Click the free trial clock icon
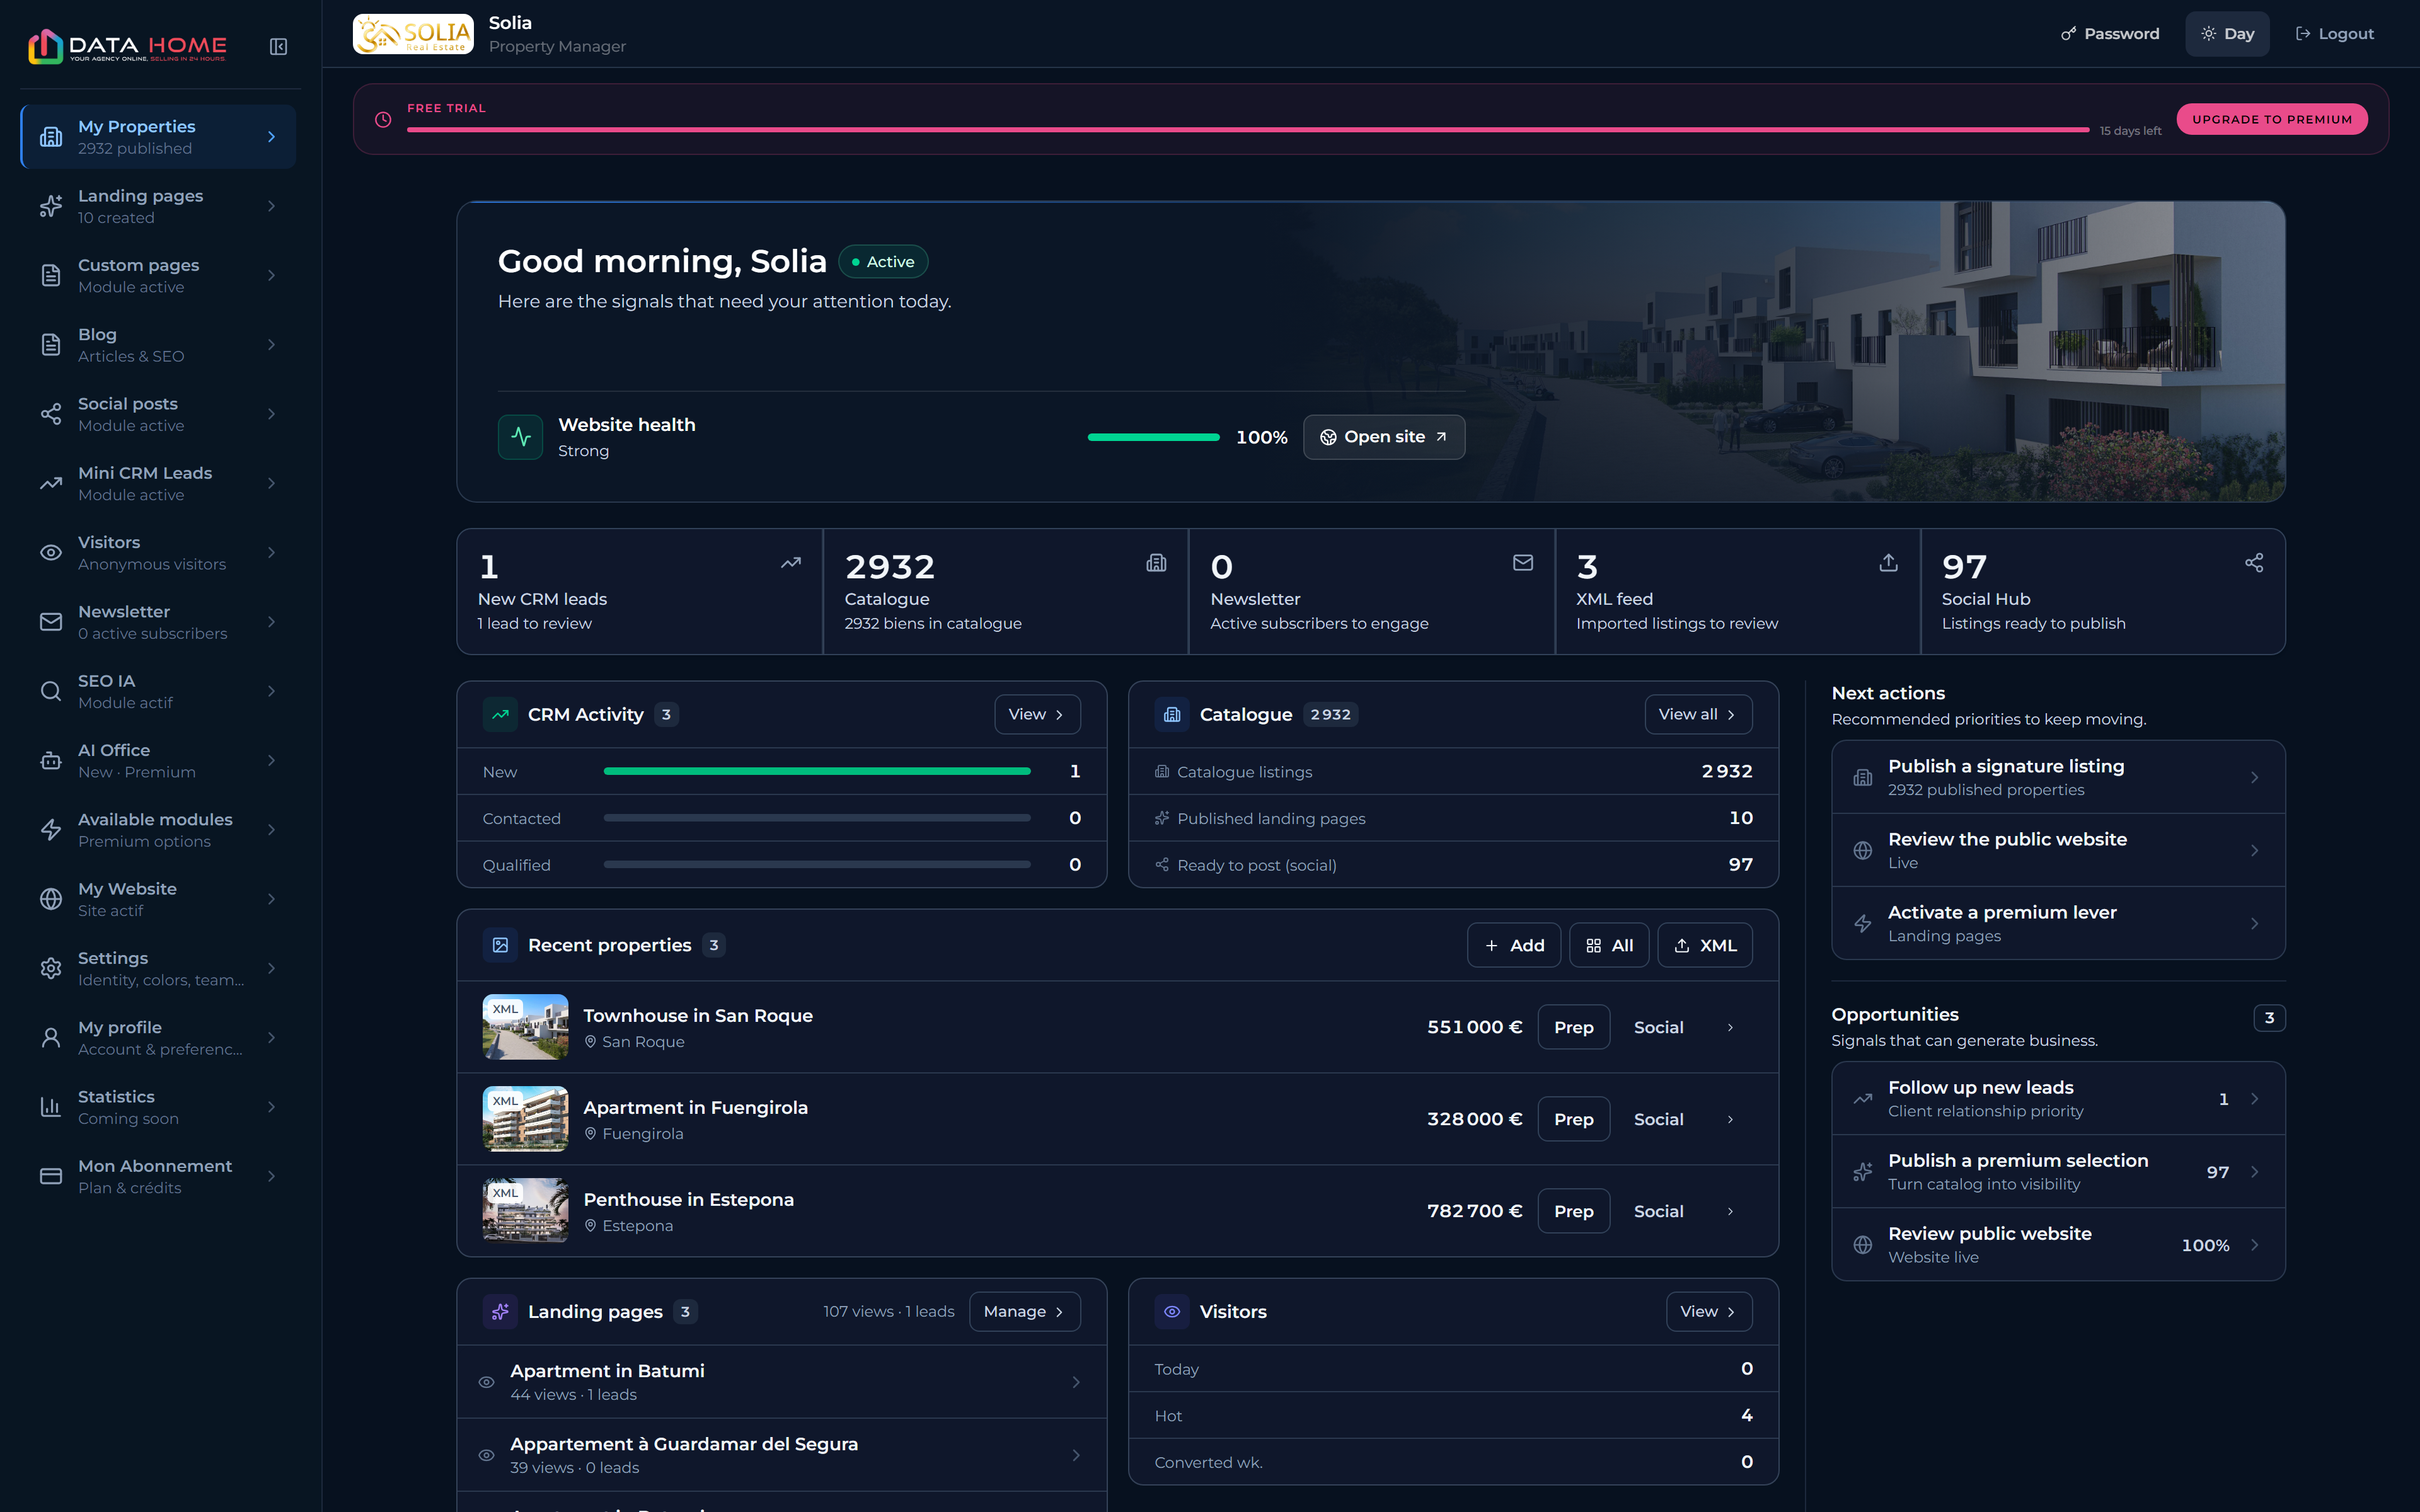This screenshot has height=1512, width=2420. pos(383,120)
